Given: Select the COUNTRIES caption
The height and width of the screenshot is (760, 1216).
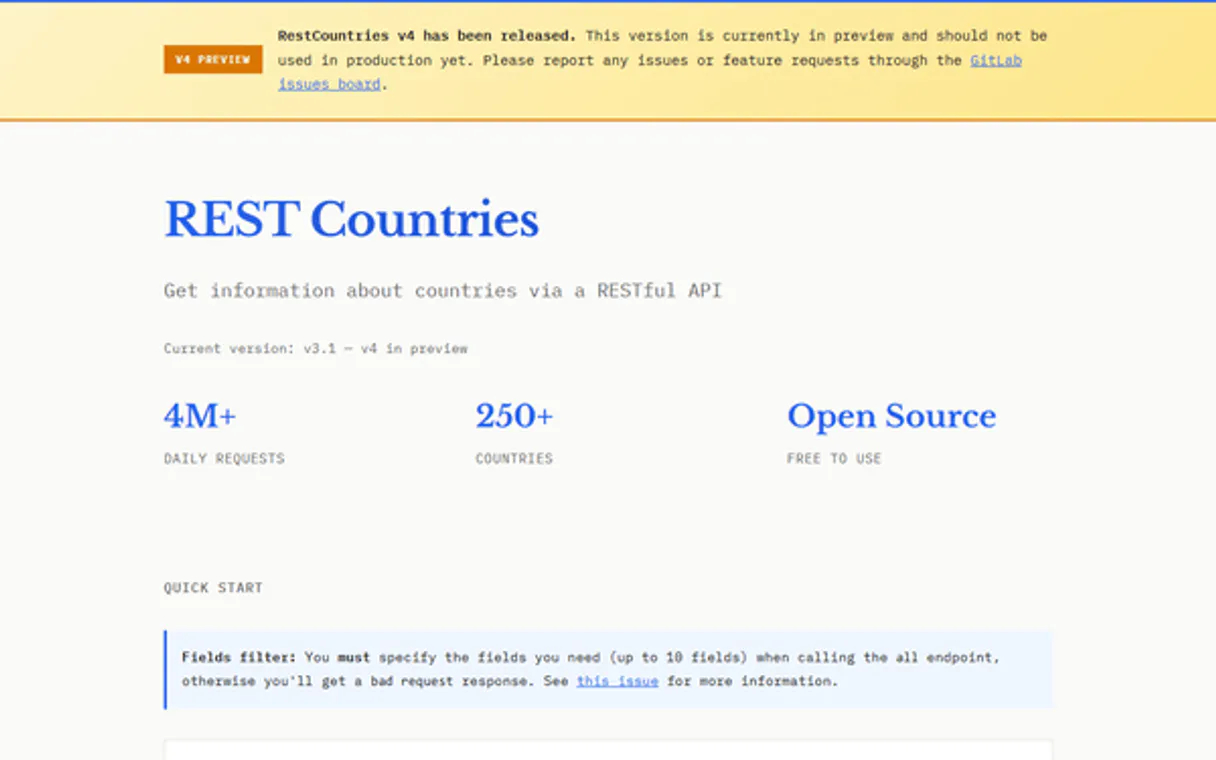Looking at the screenshot, I should tap(514, 458).
